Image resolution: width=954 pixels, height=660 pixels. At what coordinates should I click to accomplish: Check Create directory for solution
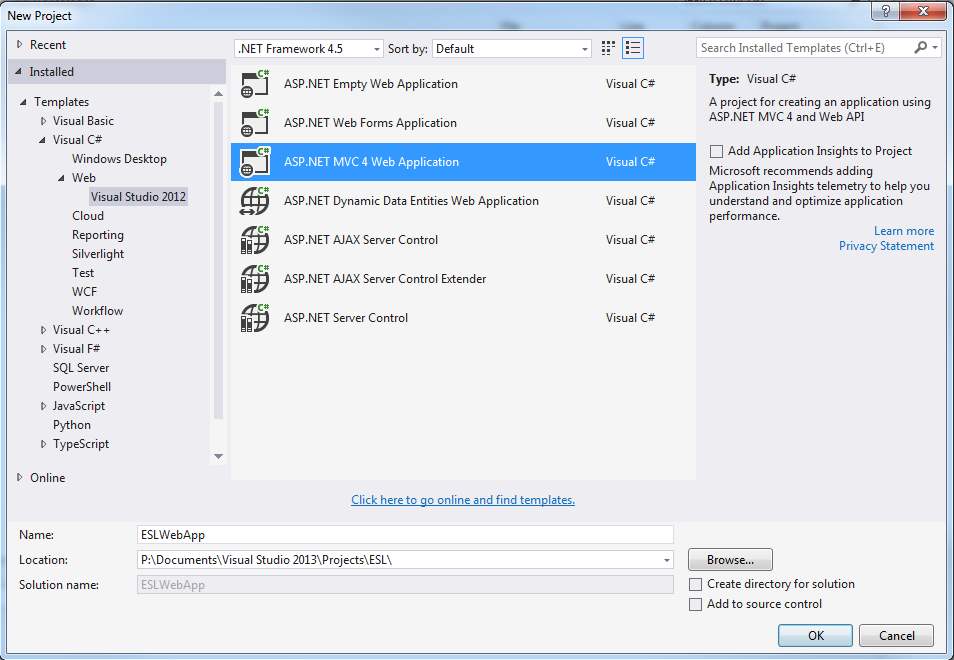(695, 584)
